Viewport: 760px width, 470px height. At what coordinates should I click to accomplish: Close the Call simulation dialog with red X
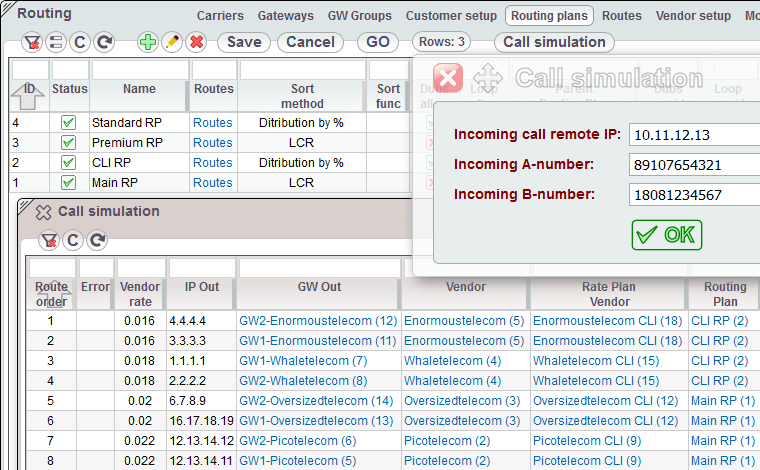point(448,78)
